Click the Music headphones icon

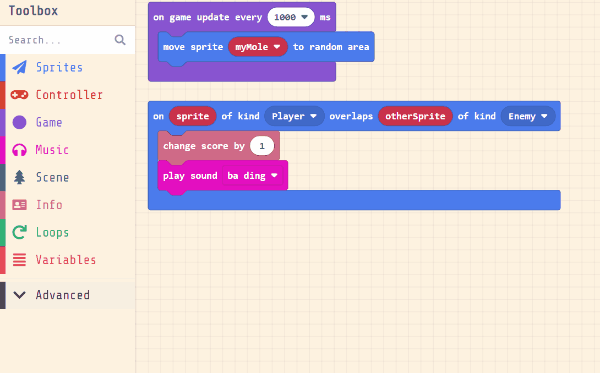(x=19, y=150)
